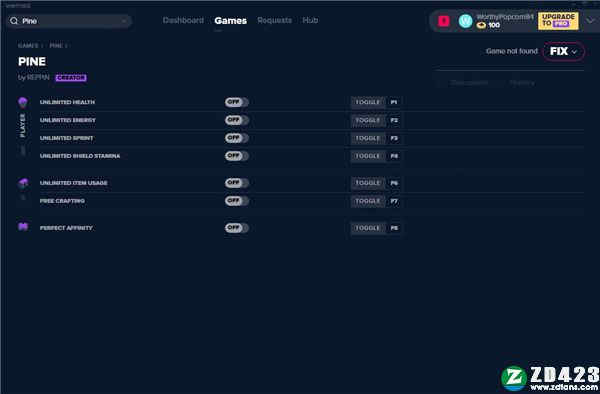The height and width of the screenshot is (394, 600).
Task: Click the F3 hotkey label
Action: click(394, 138)
